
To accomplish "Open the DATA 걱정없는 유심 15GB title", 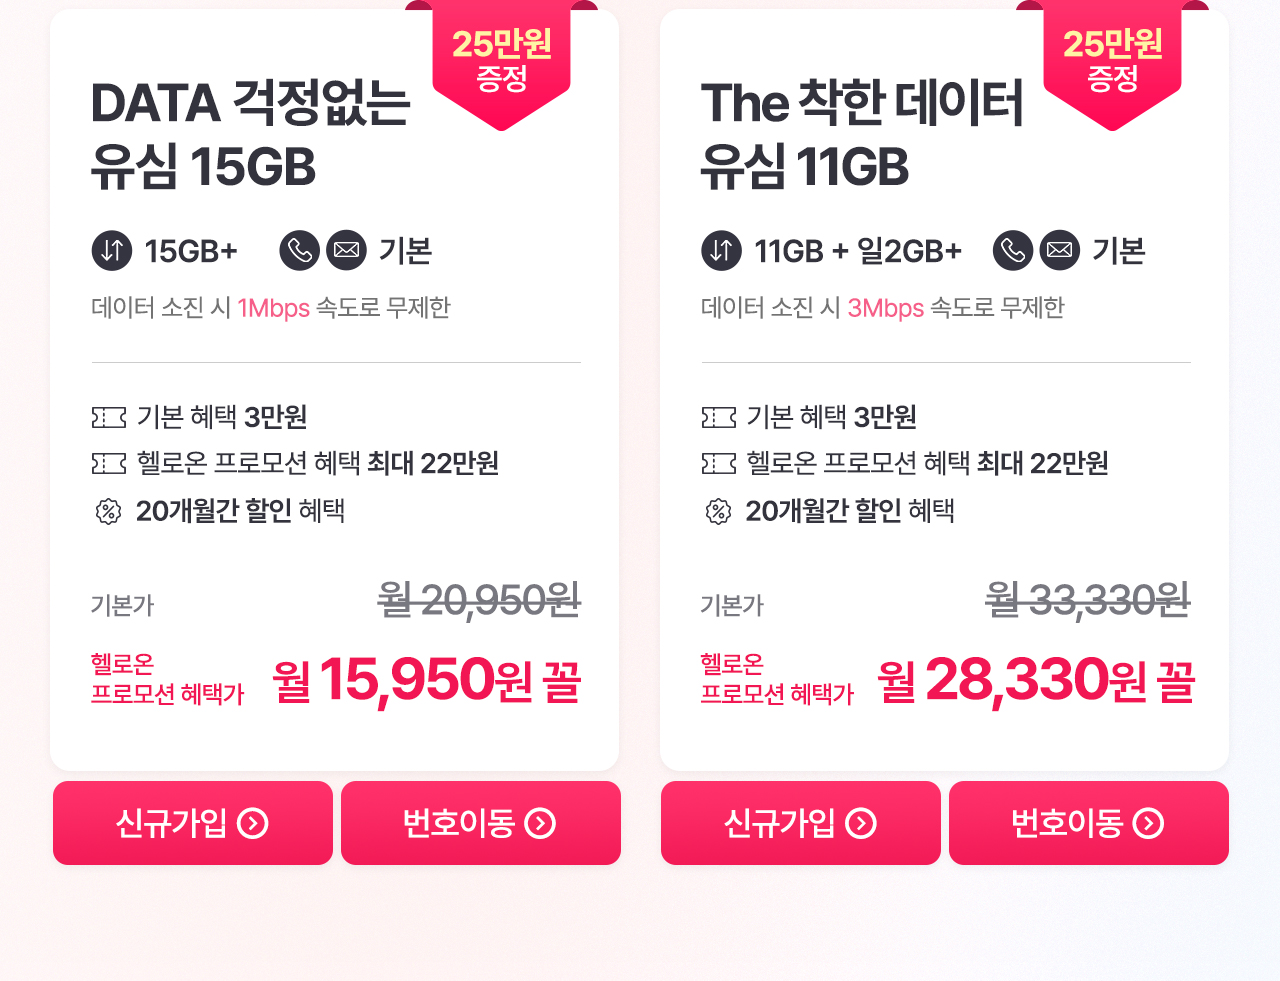I will (250, 135).
